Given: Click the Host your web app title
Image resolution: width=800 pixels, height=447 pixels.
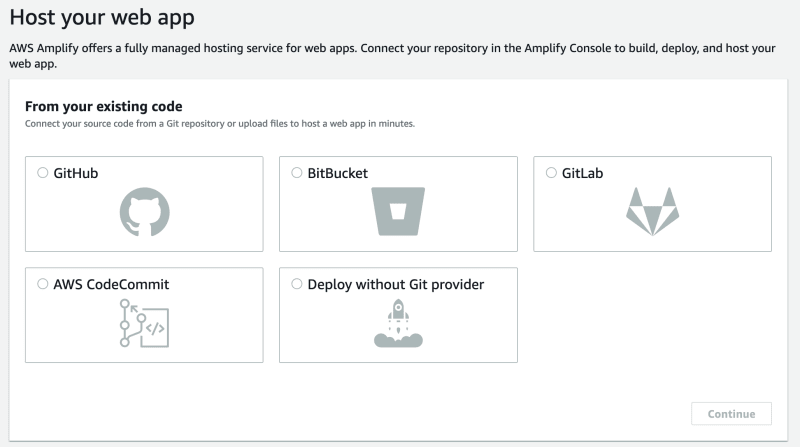Looking at the screenshot, I should point(102,17).
